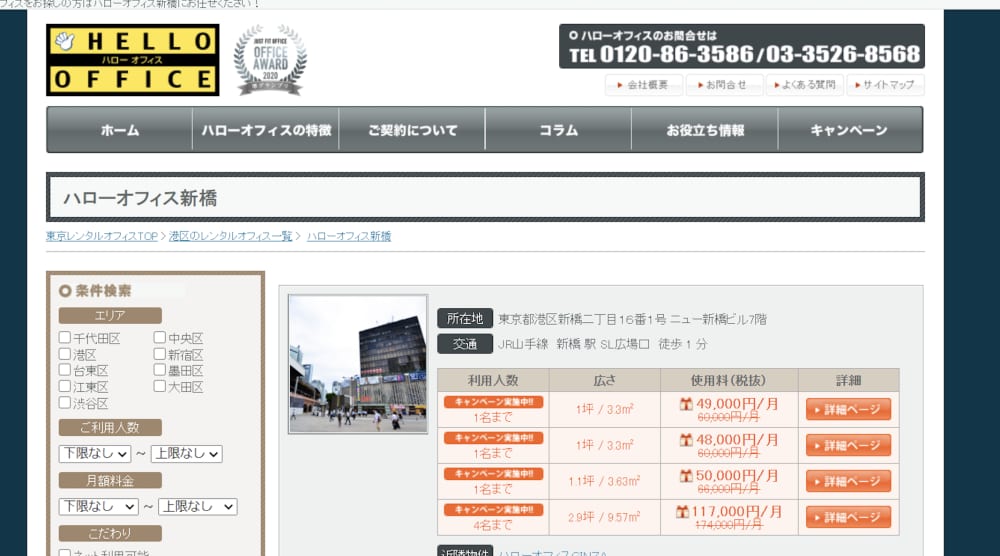This screenshot has height=556, width=1000.
Task: Click the 4名まで capacity text
Action: click(492, 525)
